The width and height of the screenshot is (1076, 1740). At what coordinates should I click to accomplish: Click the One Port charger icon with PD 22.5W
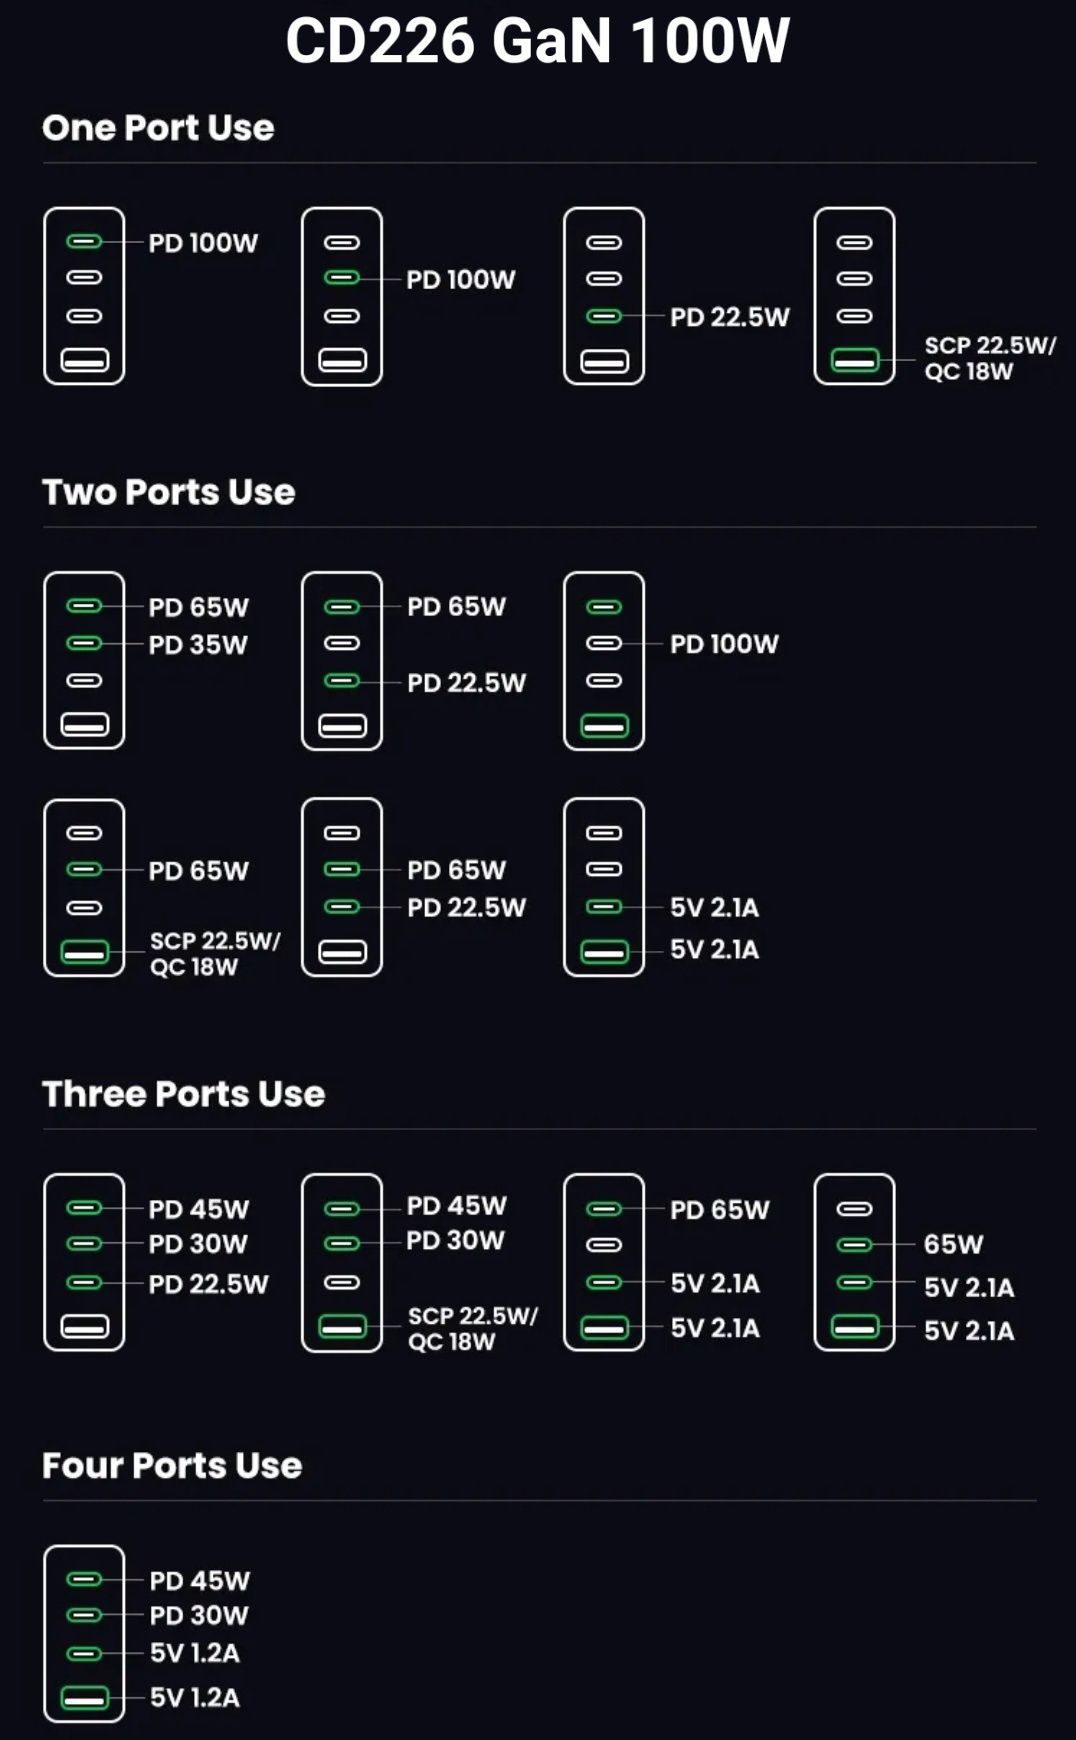(604, 296)
